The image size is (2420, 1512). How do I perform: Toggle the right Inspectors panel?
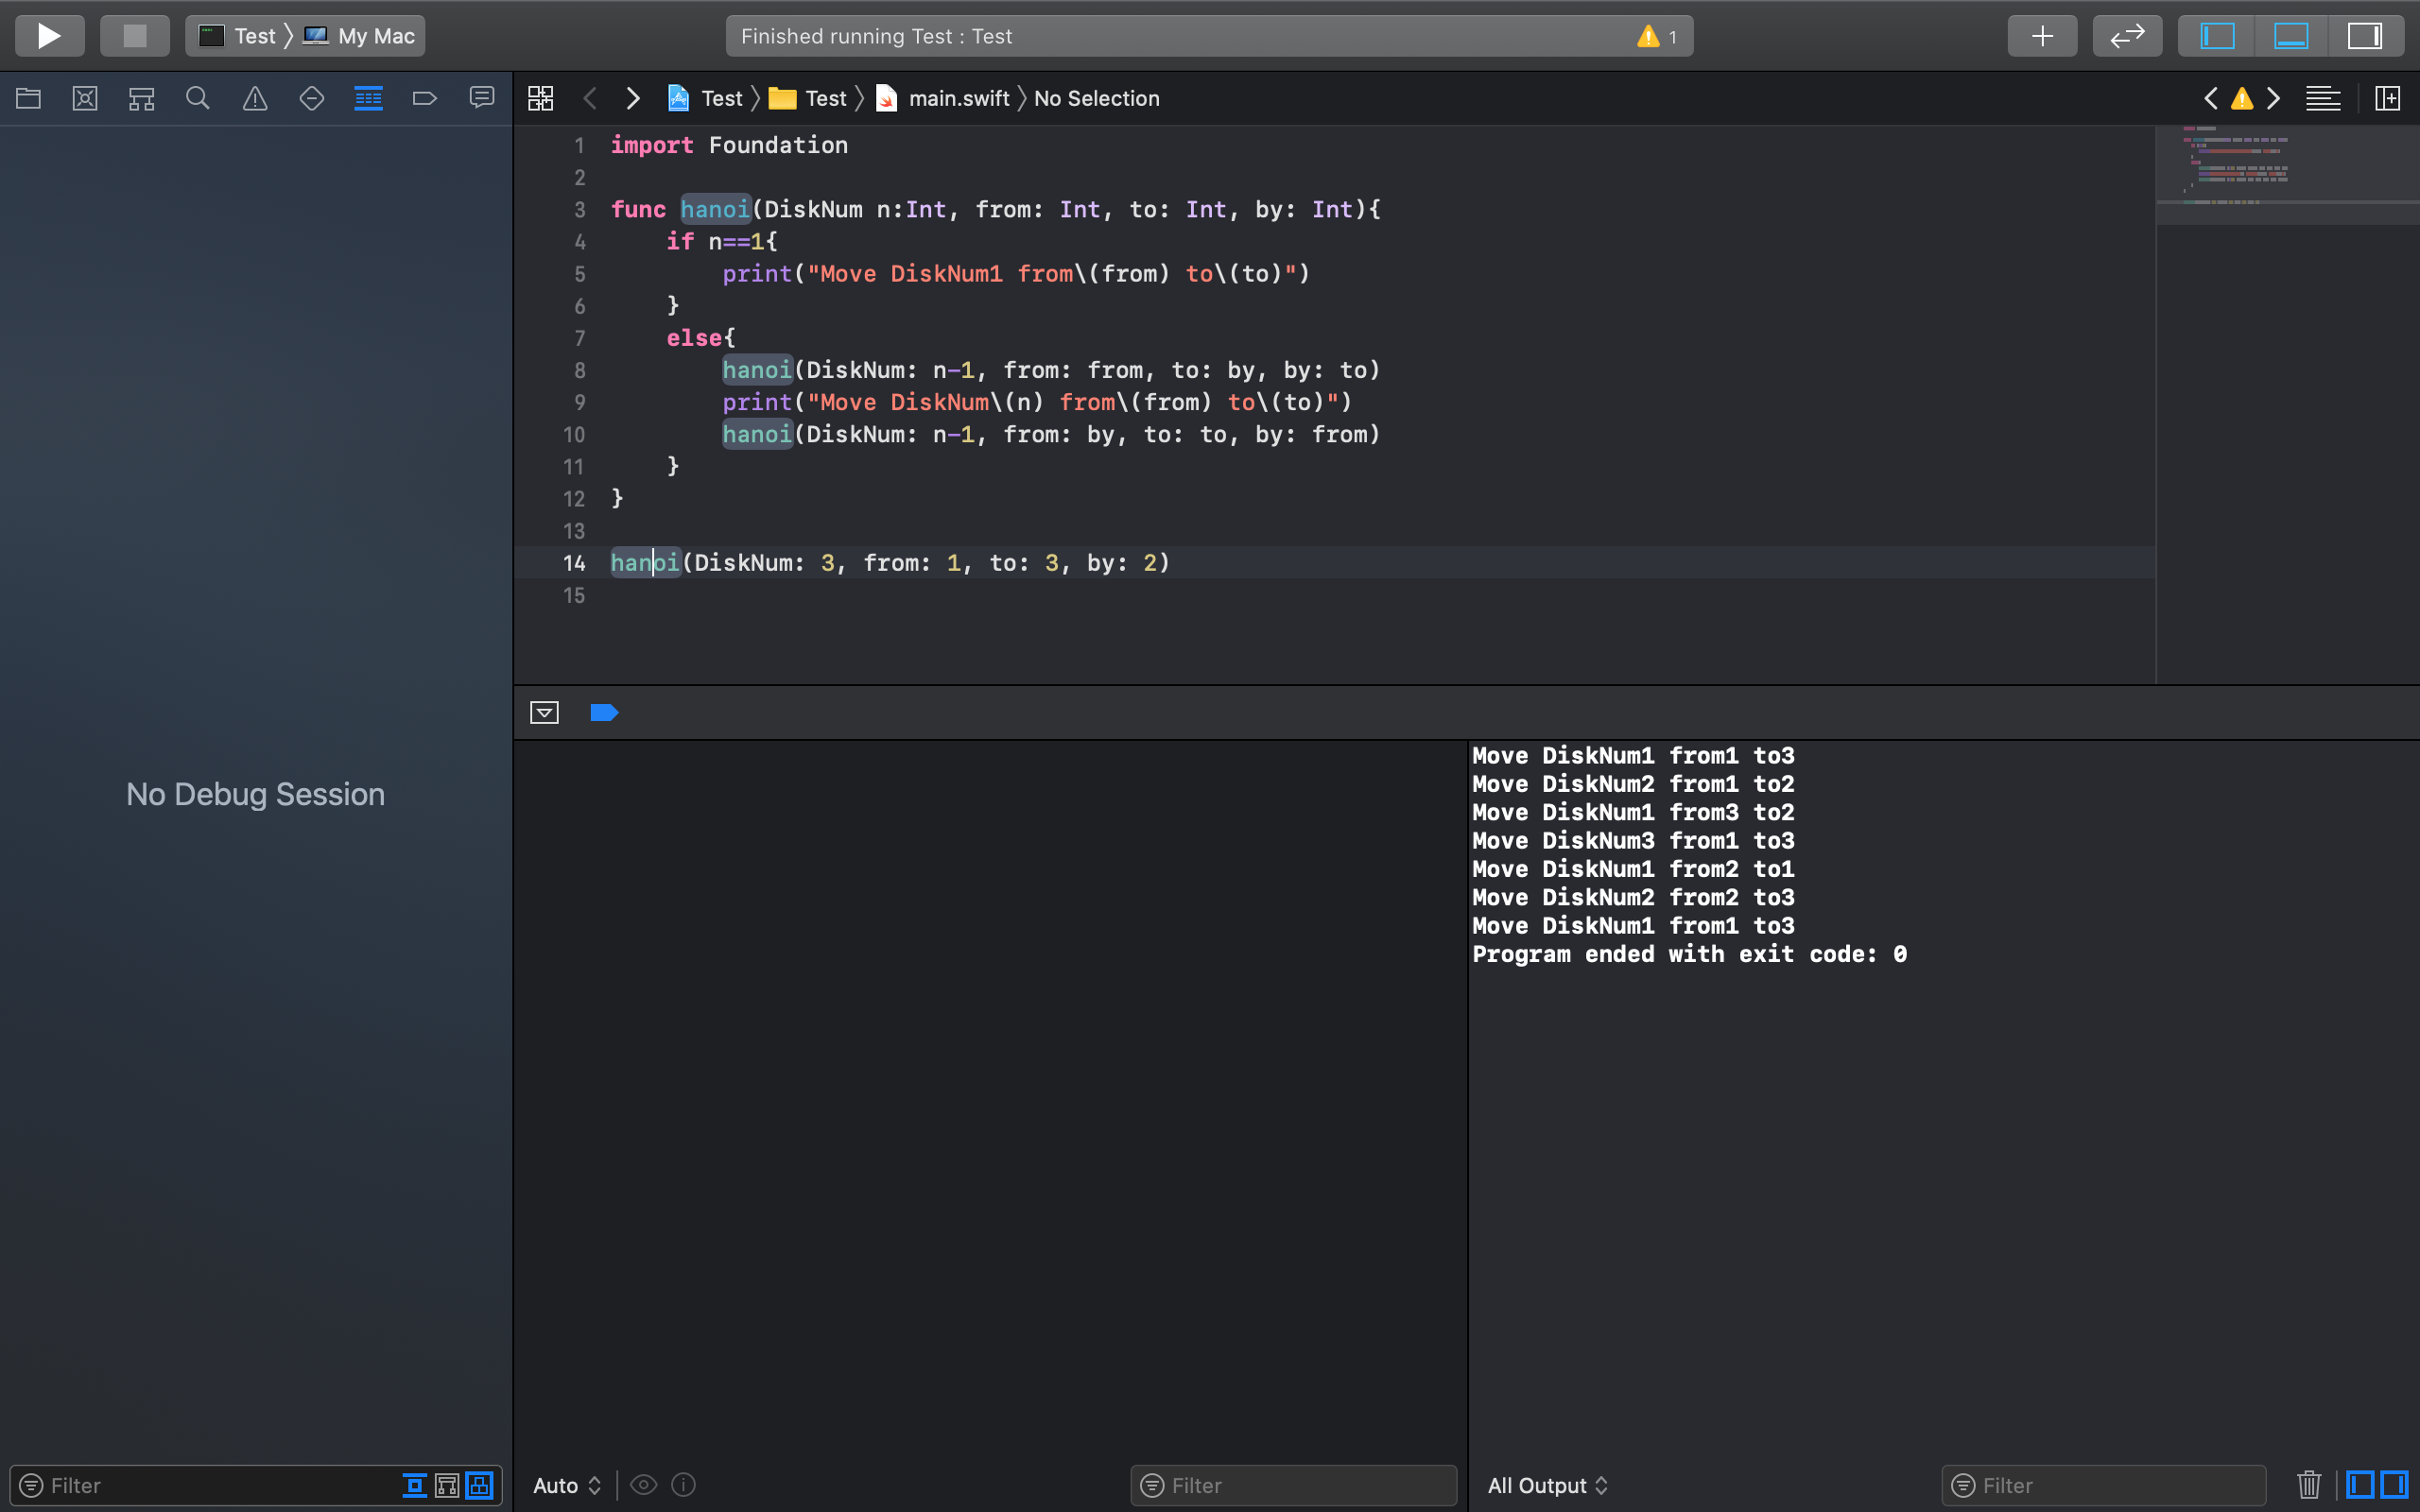click(2365, 36)
